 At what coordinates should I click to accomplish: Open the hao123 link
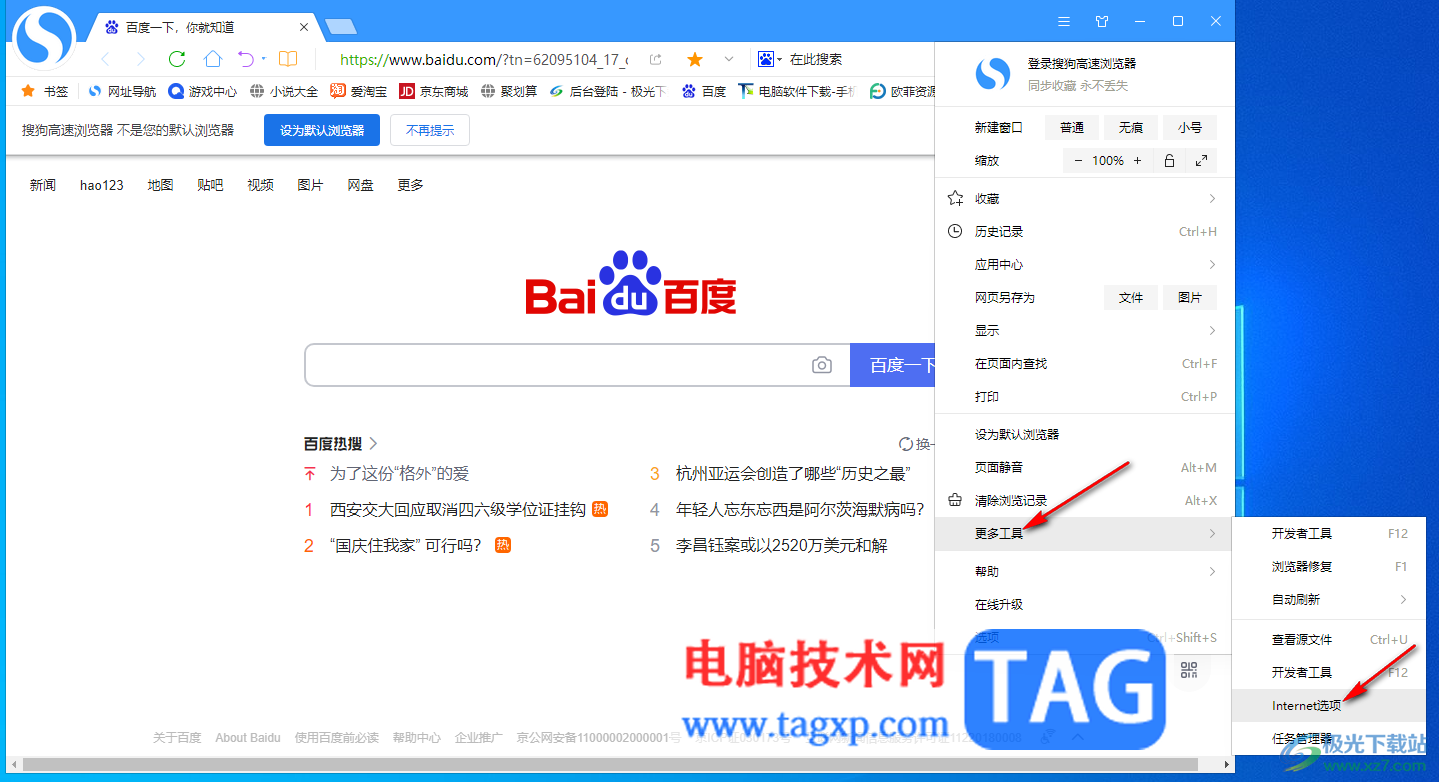102,185
